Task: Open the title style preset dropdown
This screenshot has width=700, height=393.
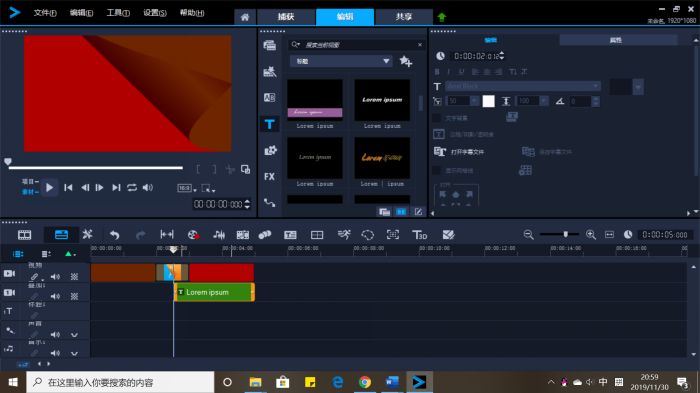Action: [638, 87]
